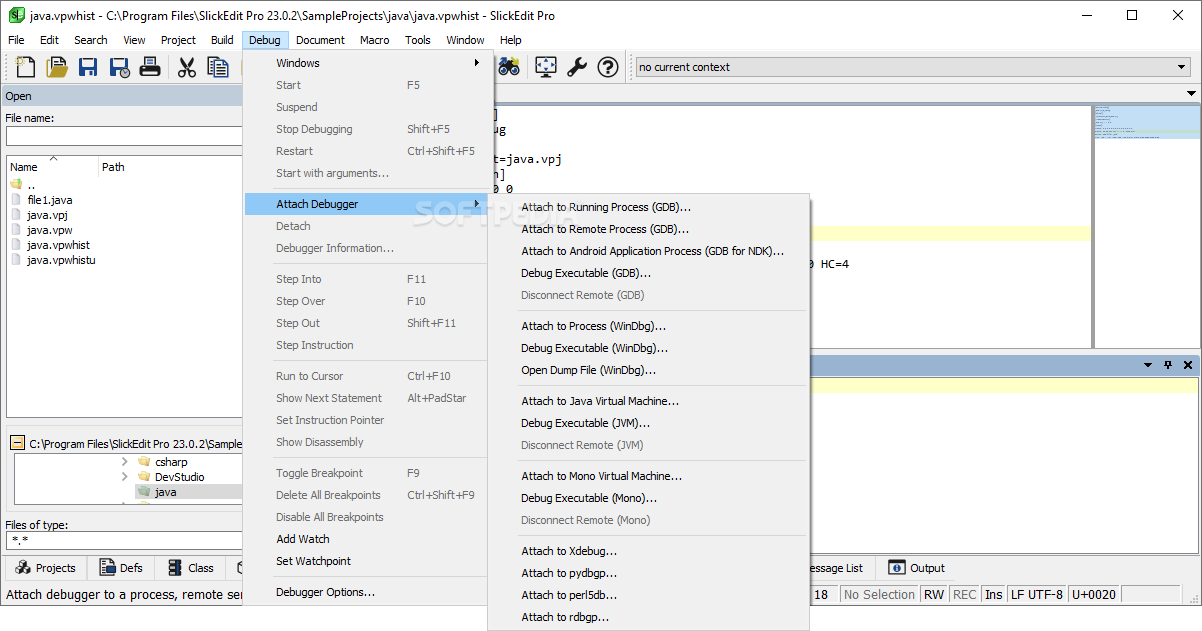Viewport: 1202px width, 631px height.
Task: Click the Copy toolbar icon
Action: (x=218, y=67)
